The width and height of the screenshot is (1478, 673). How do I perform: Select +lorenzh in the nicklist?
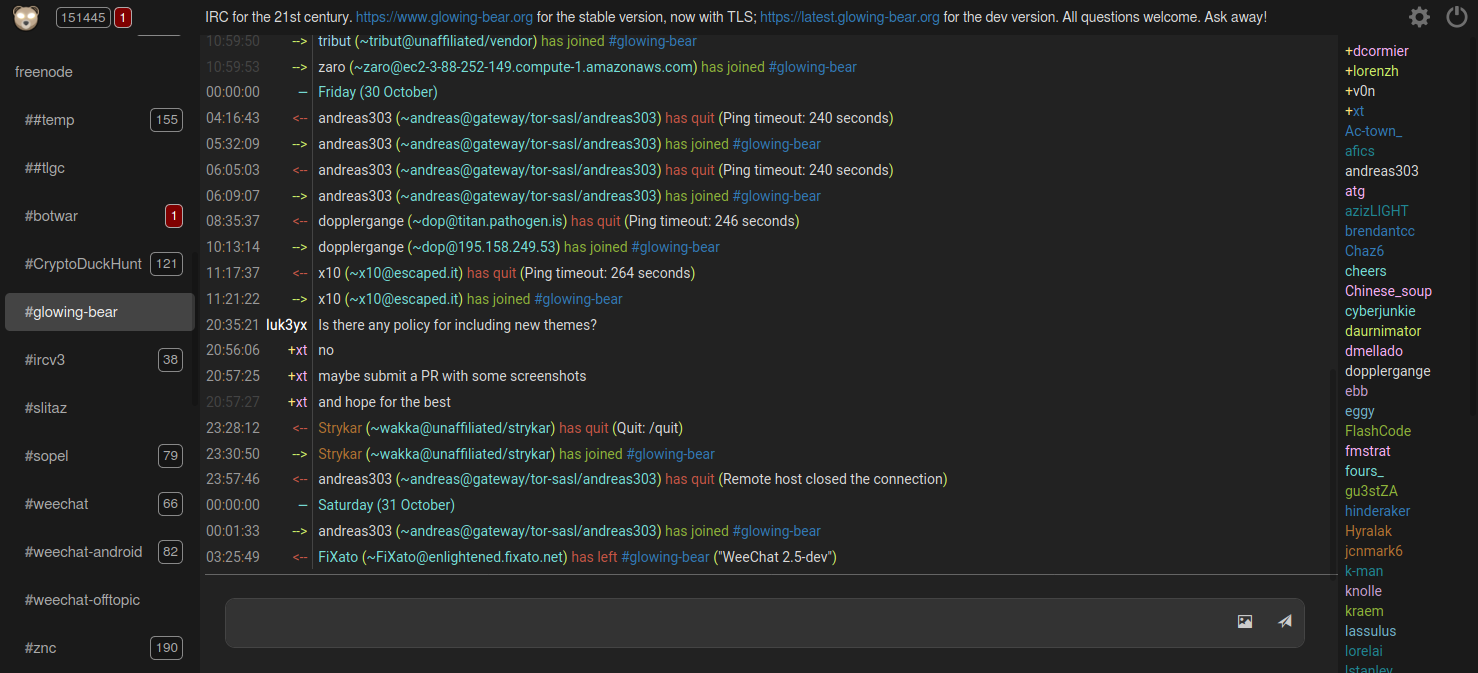pyautogui.click(x=1372, y=71)
